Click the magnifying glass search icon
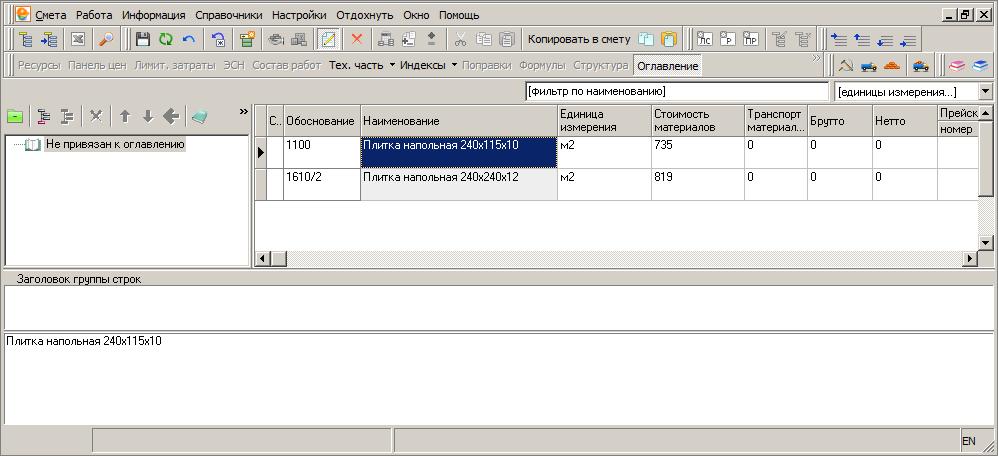Viewport: 998px width, 456px height. tap(106, 39)
